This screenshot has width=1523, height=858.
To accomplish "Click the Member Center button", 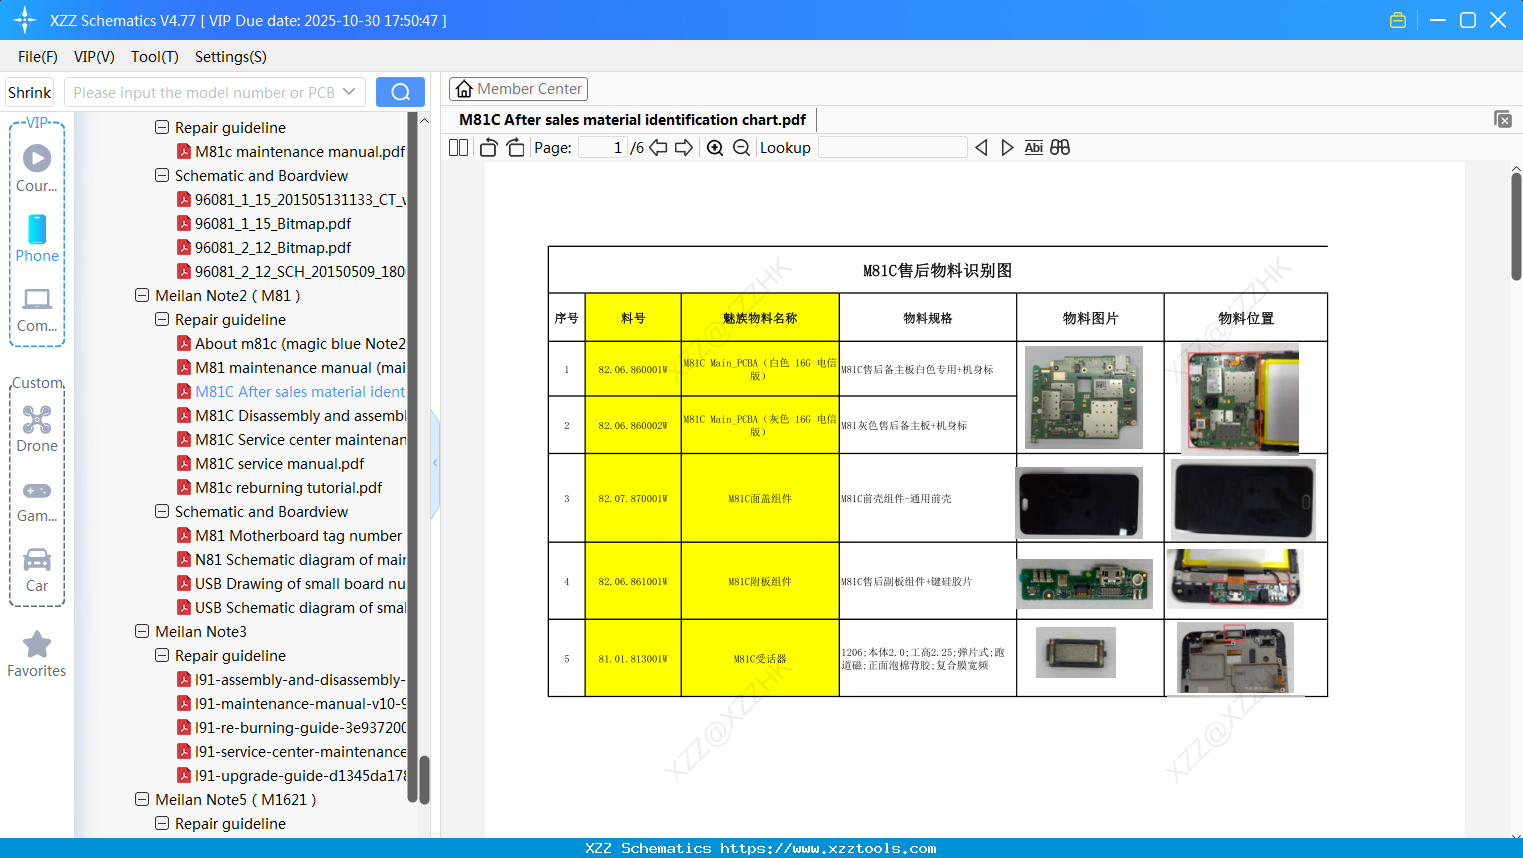I will click(518, 88).
